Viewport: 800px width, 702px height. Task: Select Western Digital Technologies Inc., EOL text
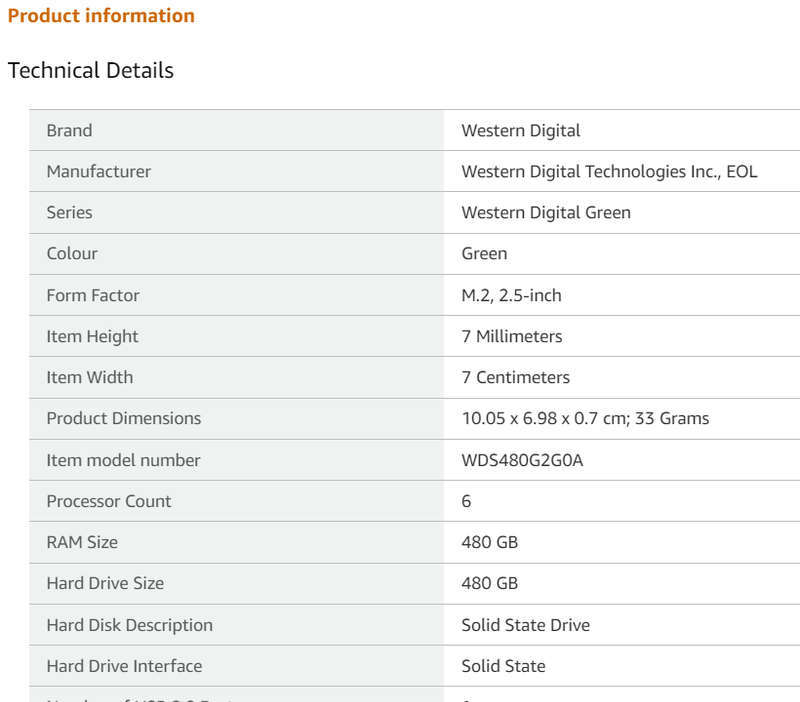(609, 172)
